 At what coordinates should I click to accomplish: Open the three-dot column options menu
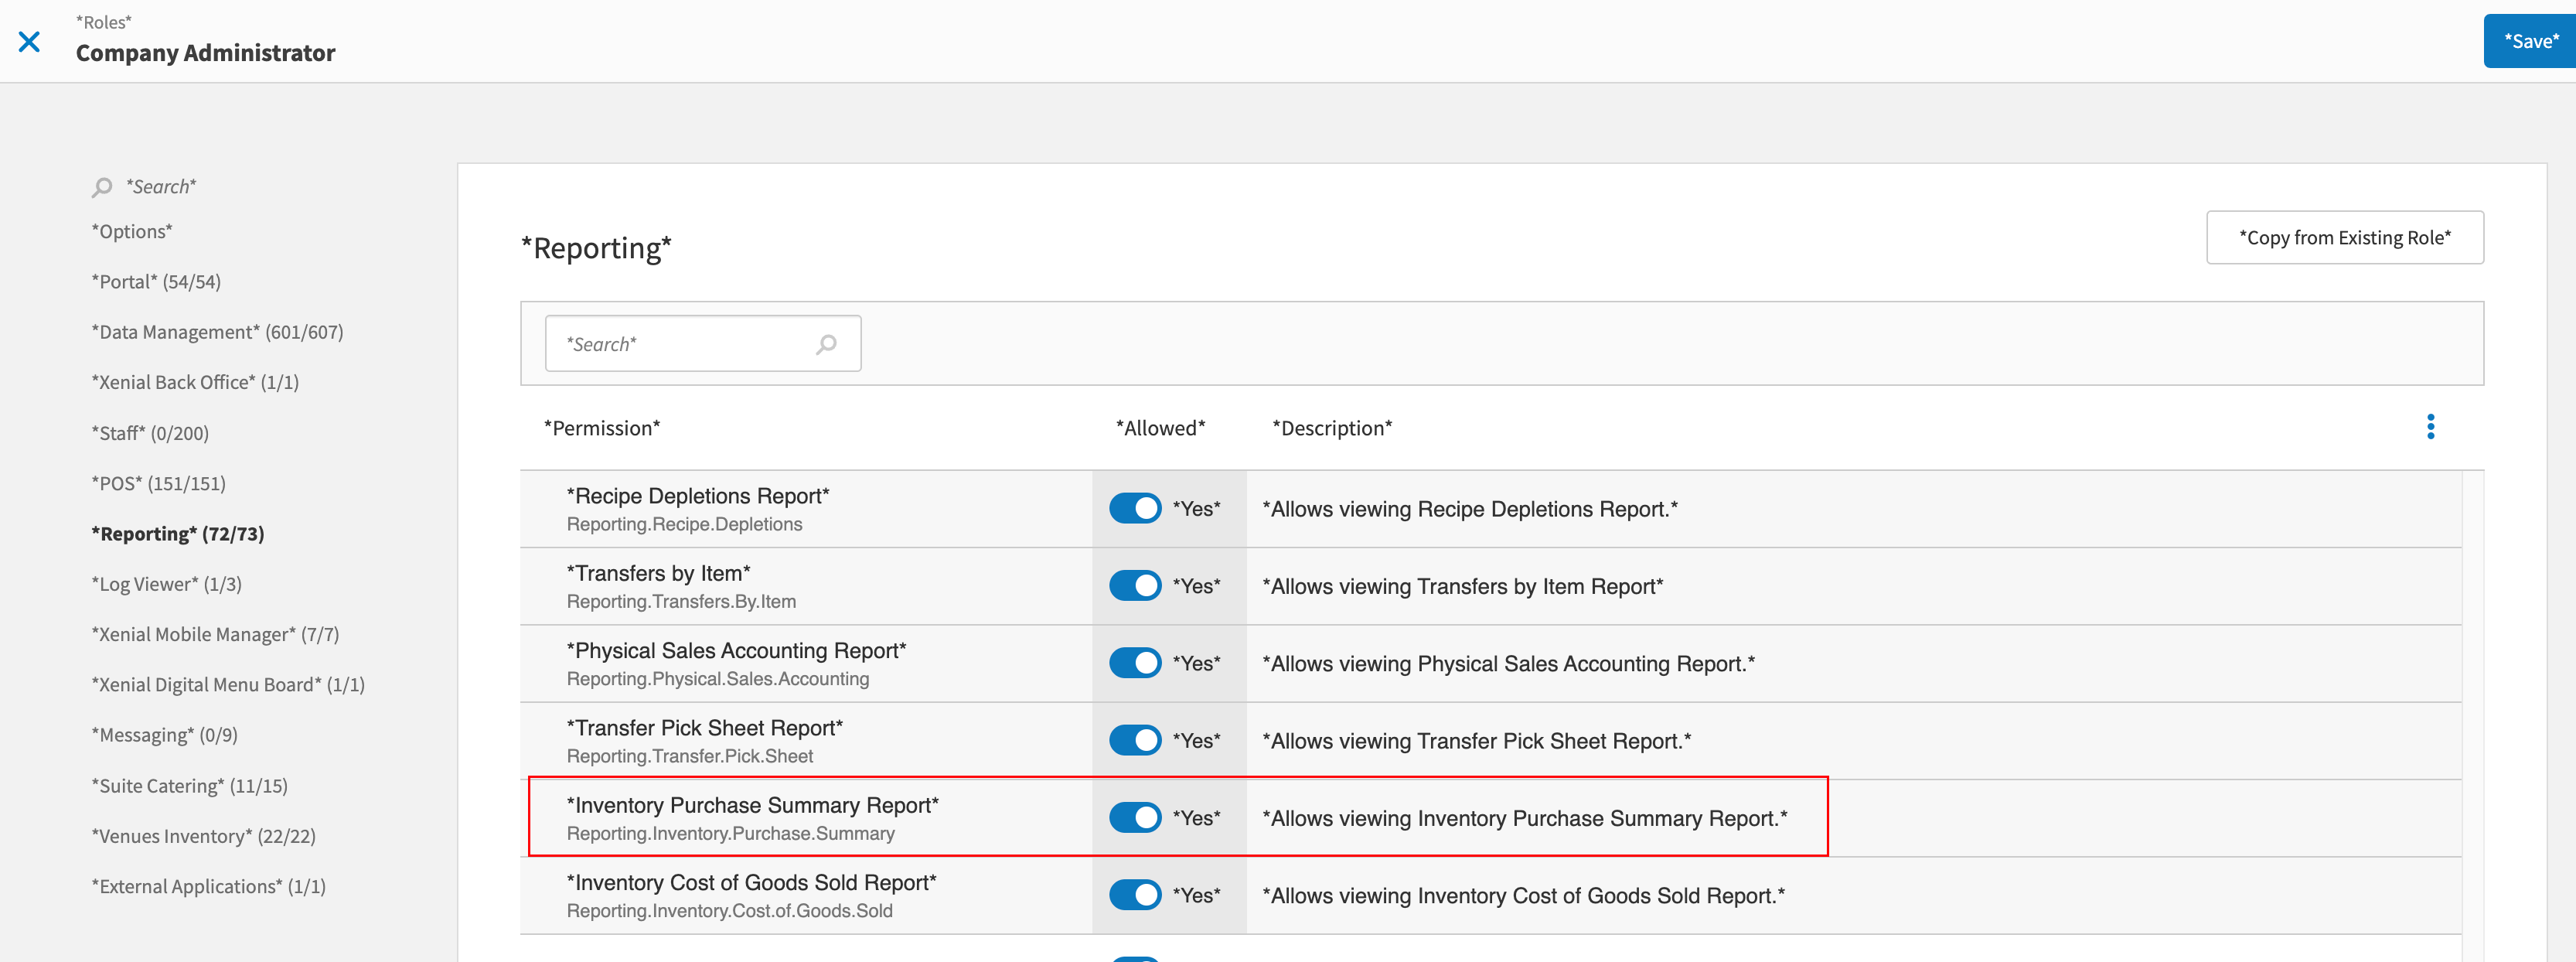pyautogui.click(x=2430, y=427)
